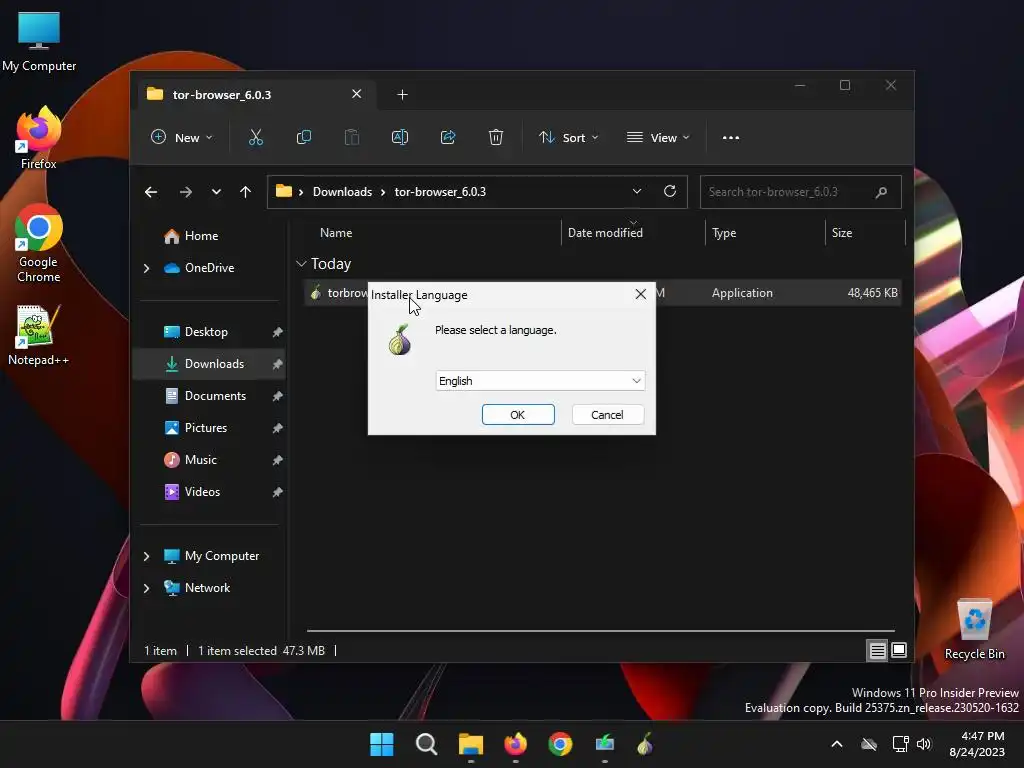1024x768 pixels.
Task: Click the 48,465 KB size cell
Action: click(872, 293)
